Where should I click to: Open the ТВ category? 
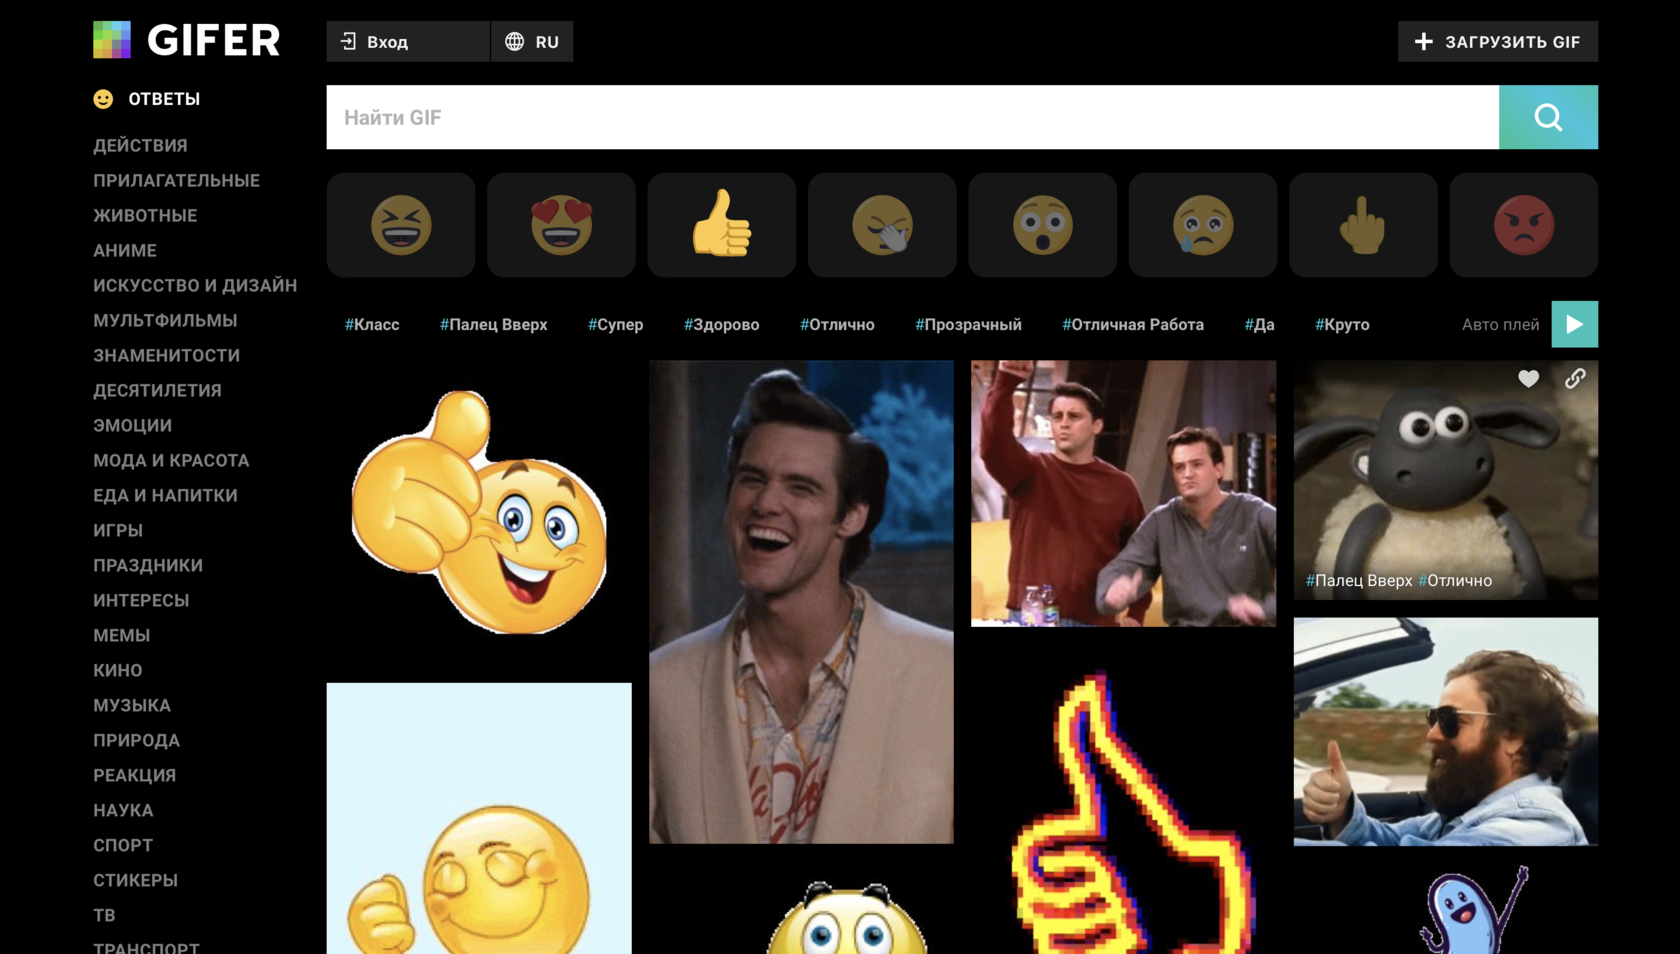coord(104,915)
